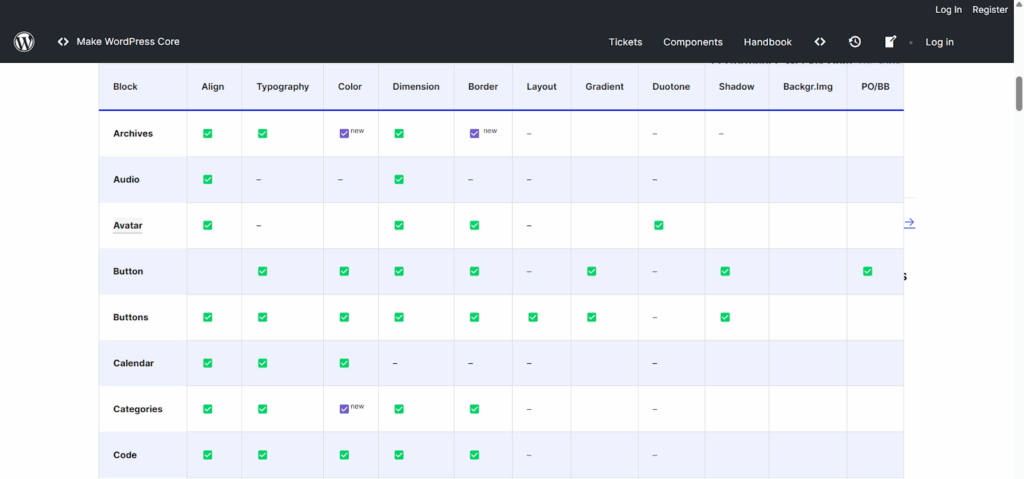Click the Backgr.Img column header
1024x479 pixels.
pyautogui.click(x=808, y=86)
